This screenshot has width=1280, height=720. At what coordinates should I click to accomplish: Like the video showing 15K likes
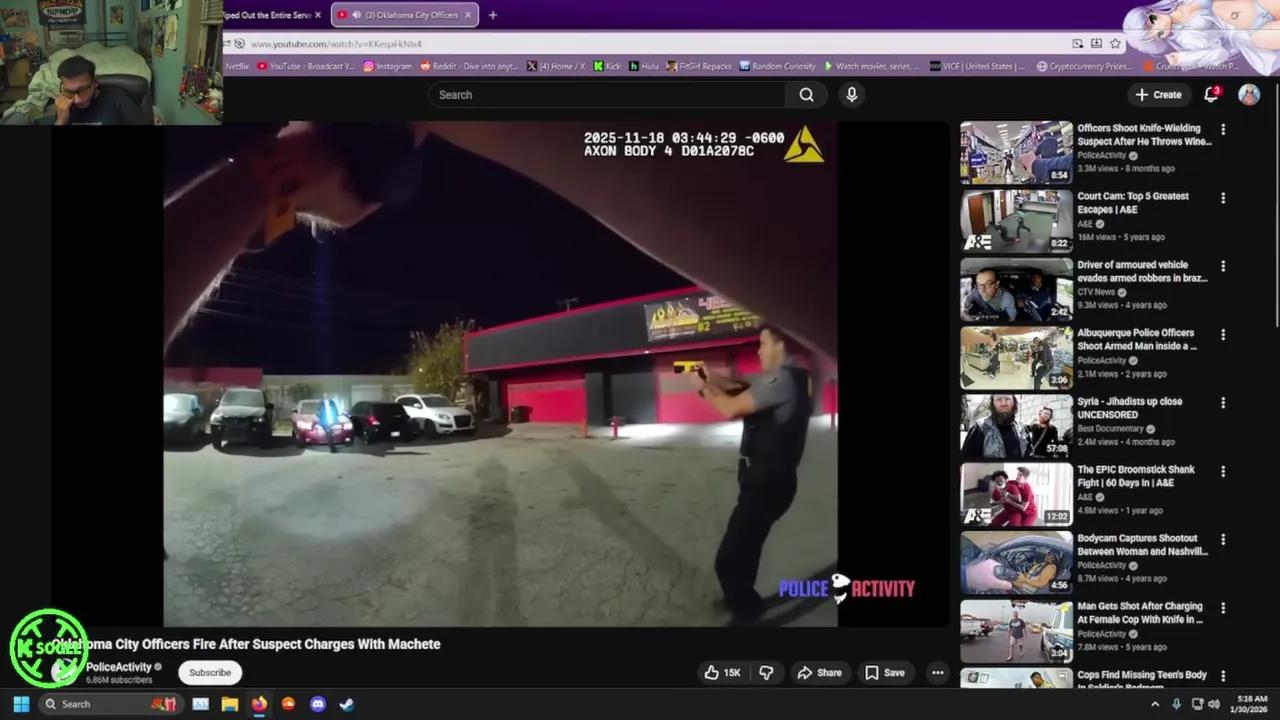pyautogui.click(x=721, y=672)
